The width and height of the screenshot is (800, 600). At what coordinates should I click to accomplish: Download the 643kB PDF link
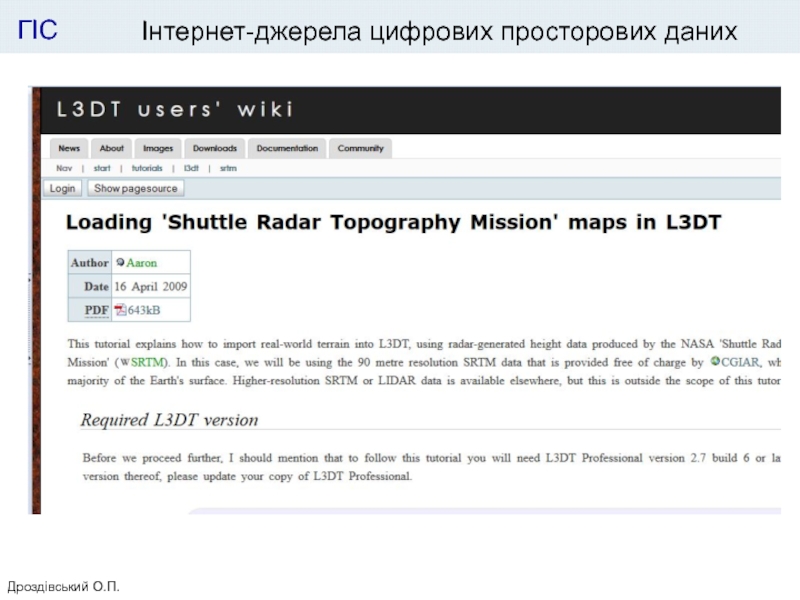144,310
